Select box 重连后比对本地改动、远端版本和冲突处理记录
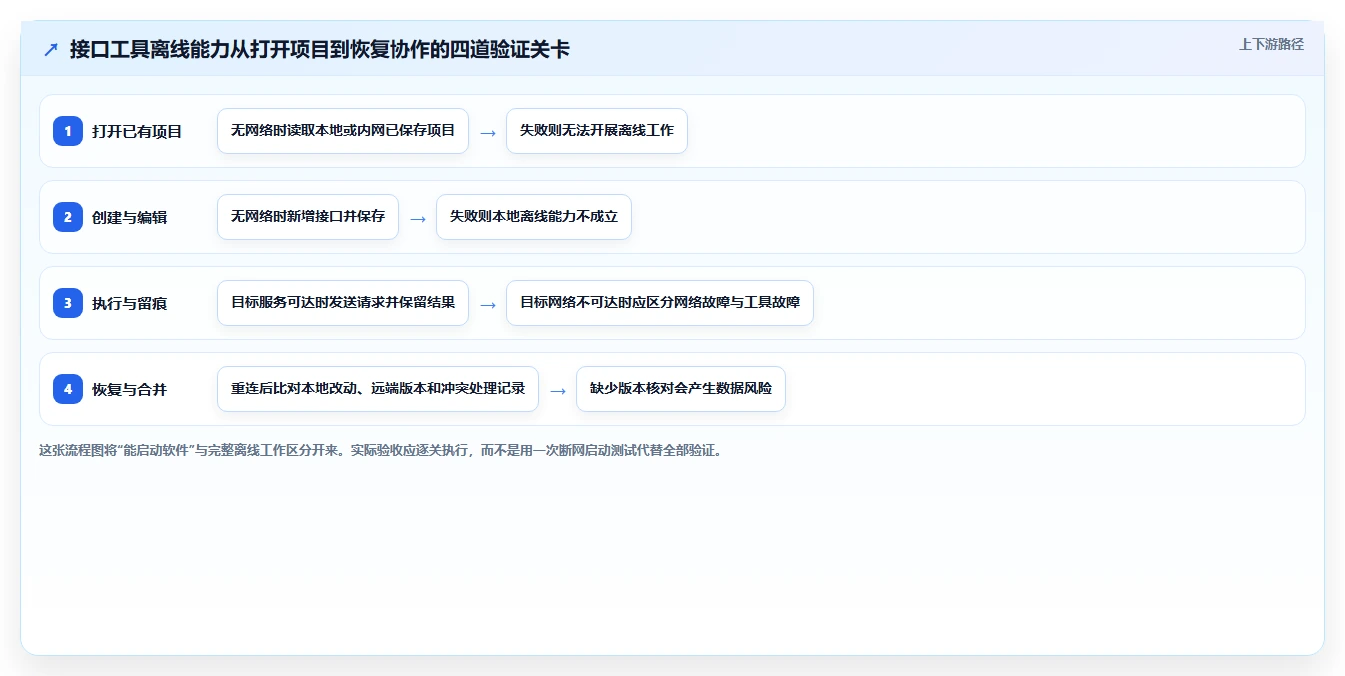The image size is (1345, 676). [x=378, y=389]
